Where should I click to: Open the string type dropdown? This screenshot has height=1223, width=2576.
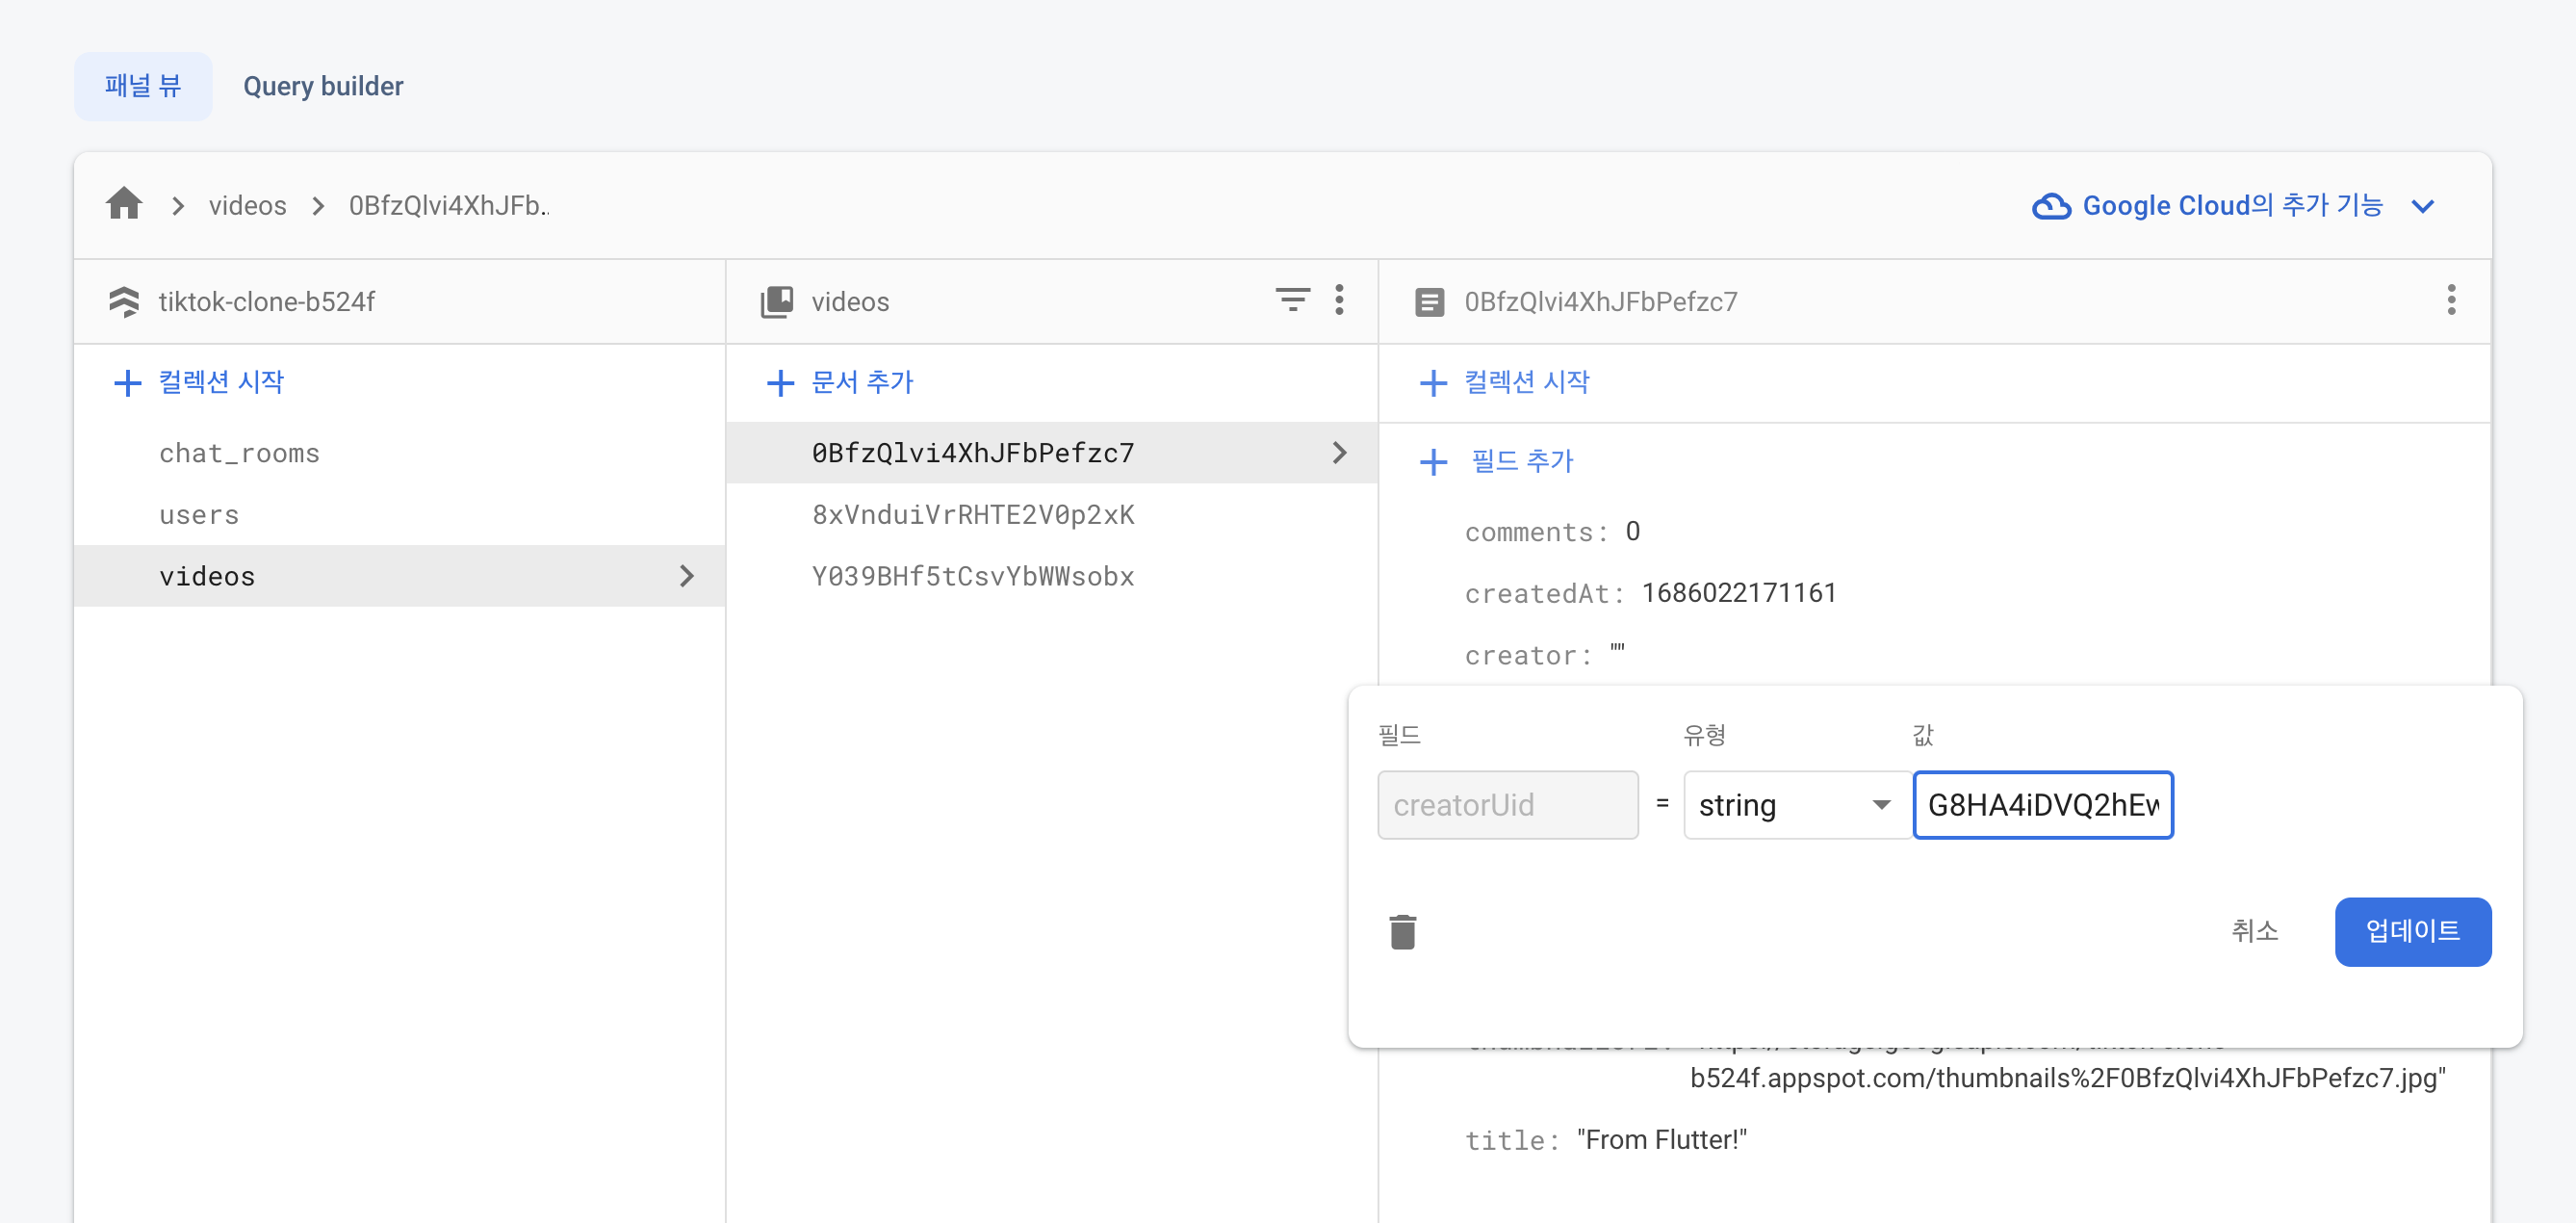pos(1796,805)
